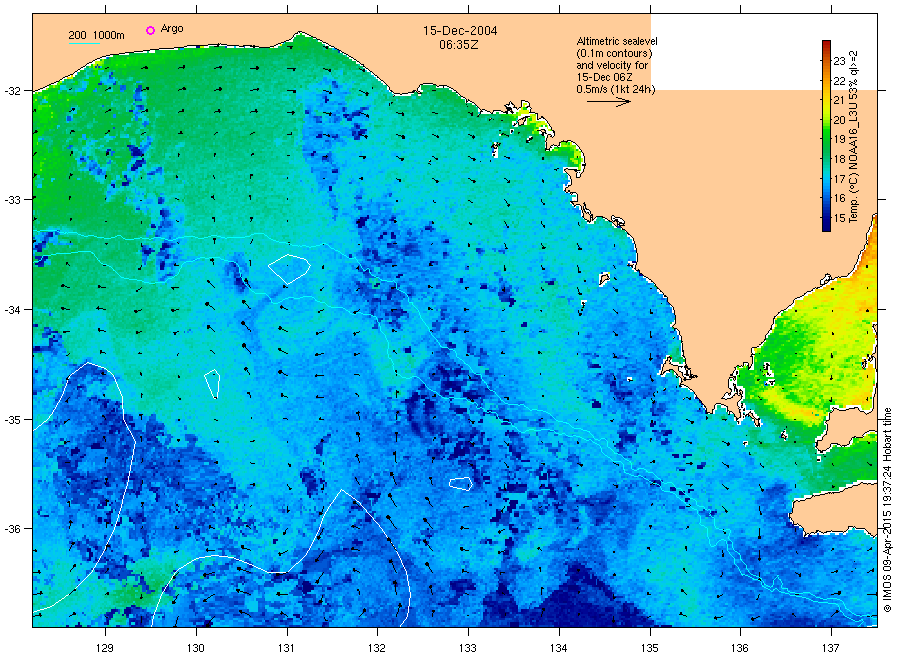Click longitude axis label 132
The width and height of the screenshot is (900, 660).
coord(377,649)
